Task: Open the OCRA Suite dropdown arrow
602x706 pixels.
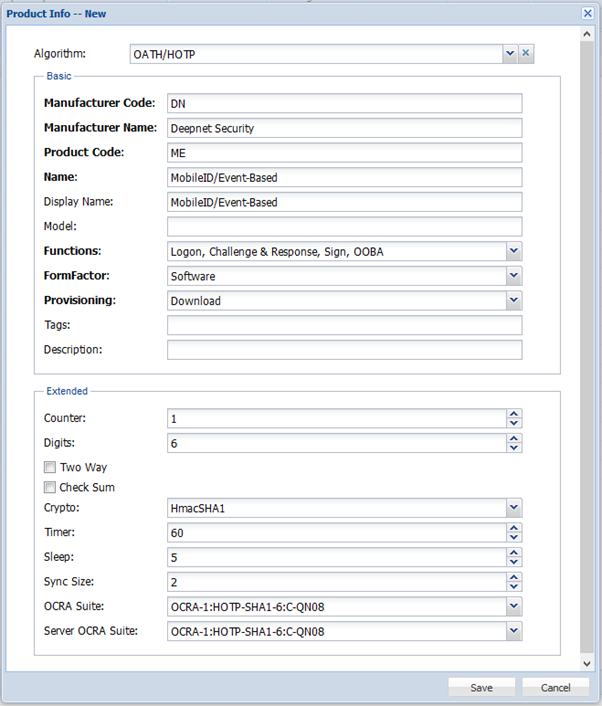Action: coord(514,606)
